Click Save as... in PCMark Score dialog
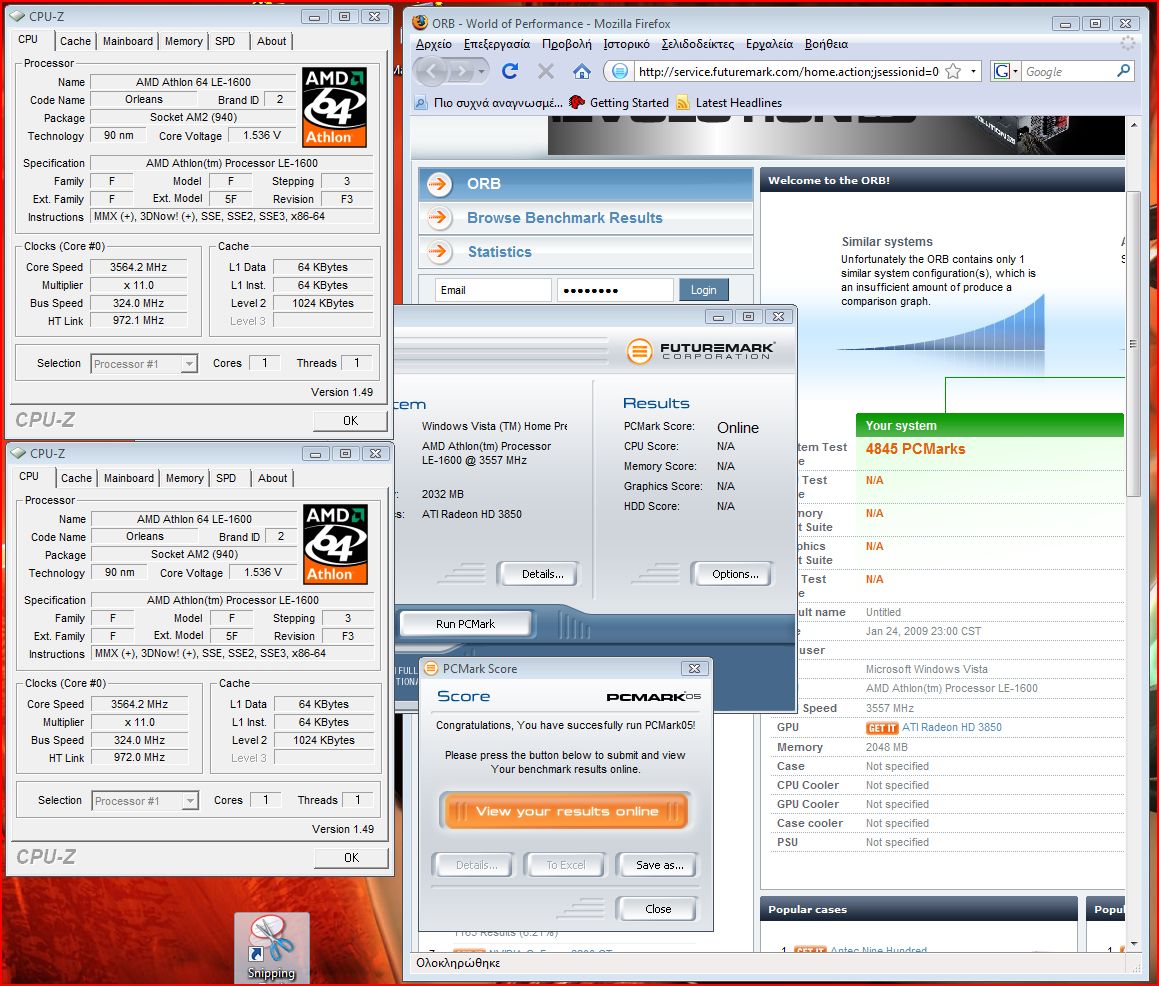The width and height of the screenshot is (1159, 986). coord(659,865)
